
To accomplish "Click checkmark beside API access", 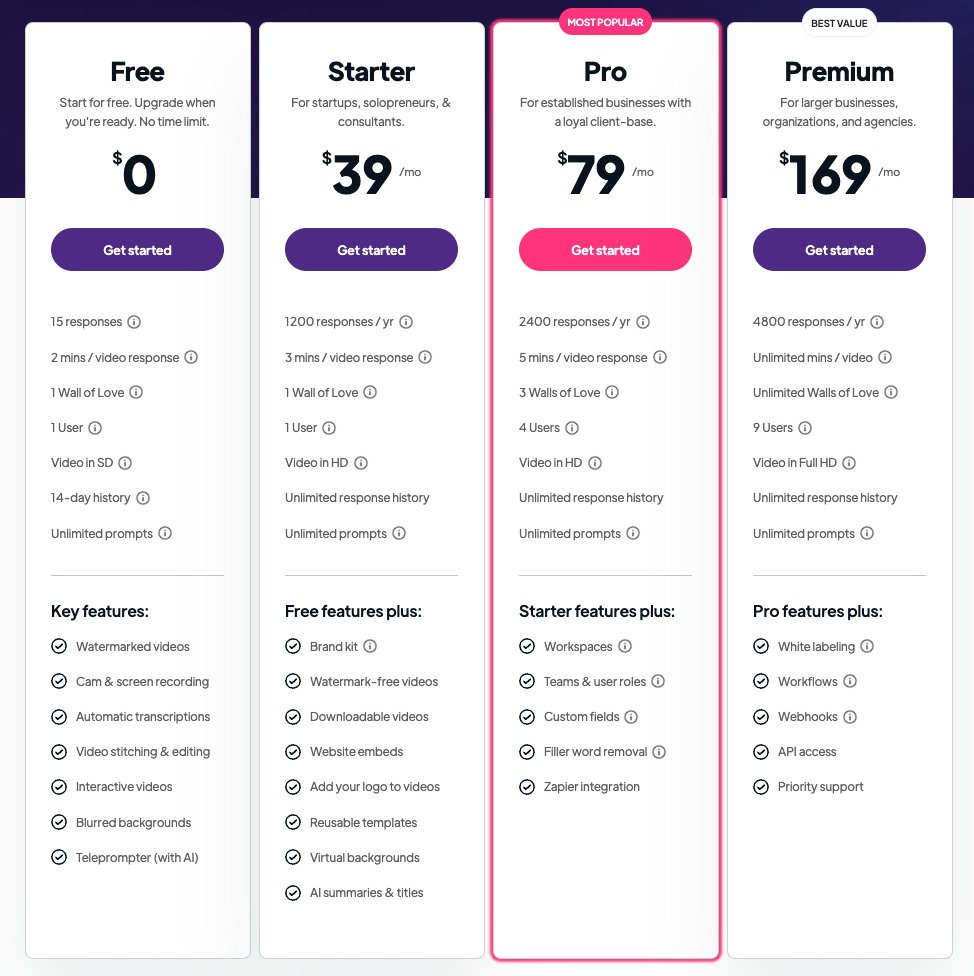I will 761,752.
